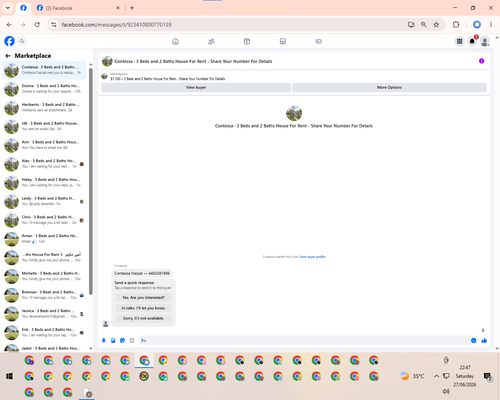500x400 pixels.
Task: Switch to the '(3) Facebook' tab
Action: coord(78,8)
